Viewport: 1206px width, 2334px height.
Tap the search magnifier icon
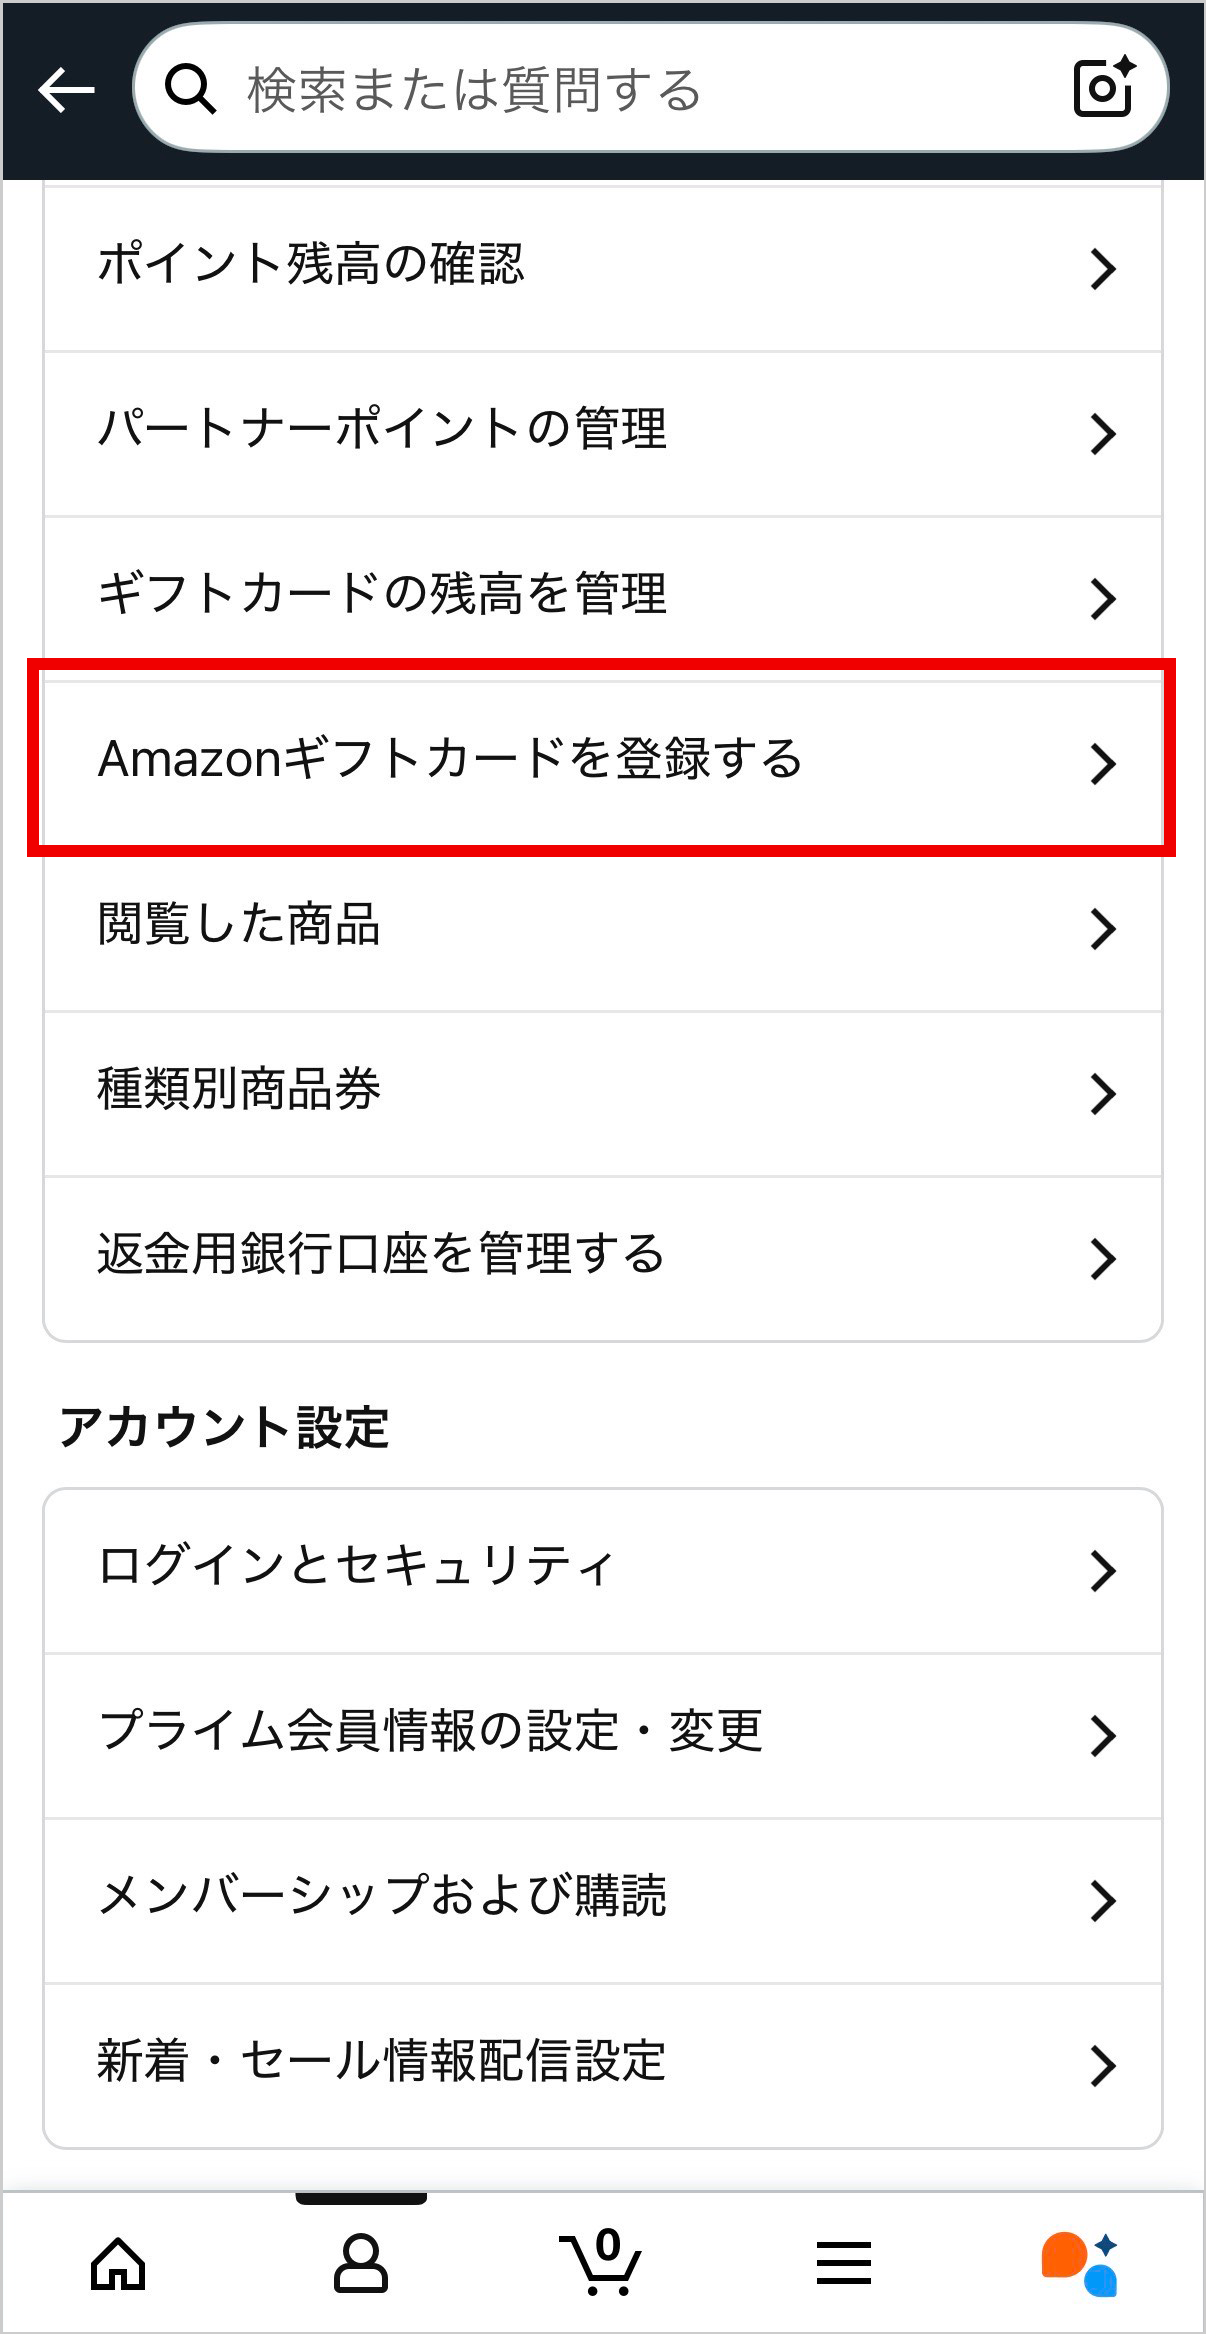190,90
